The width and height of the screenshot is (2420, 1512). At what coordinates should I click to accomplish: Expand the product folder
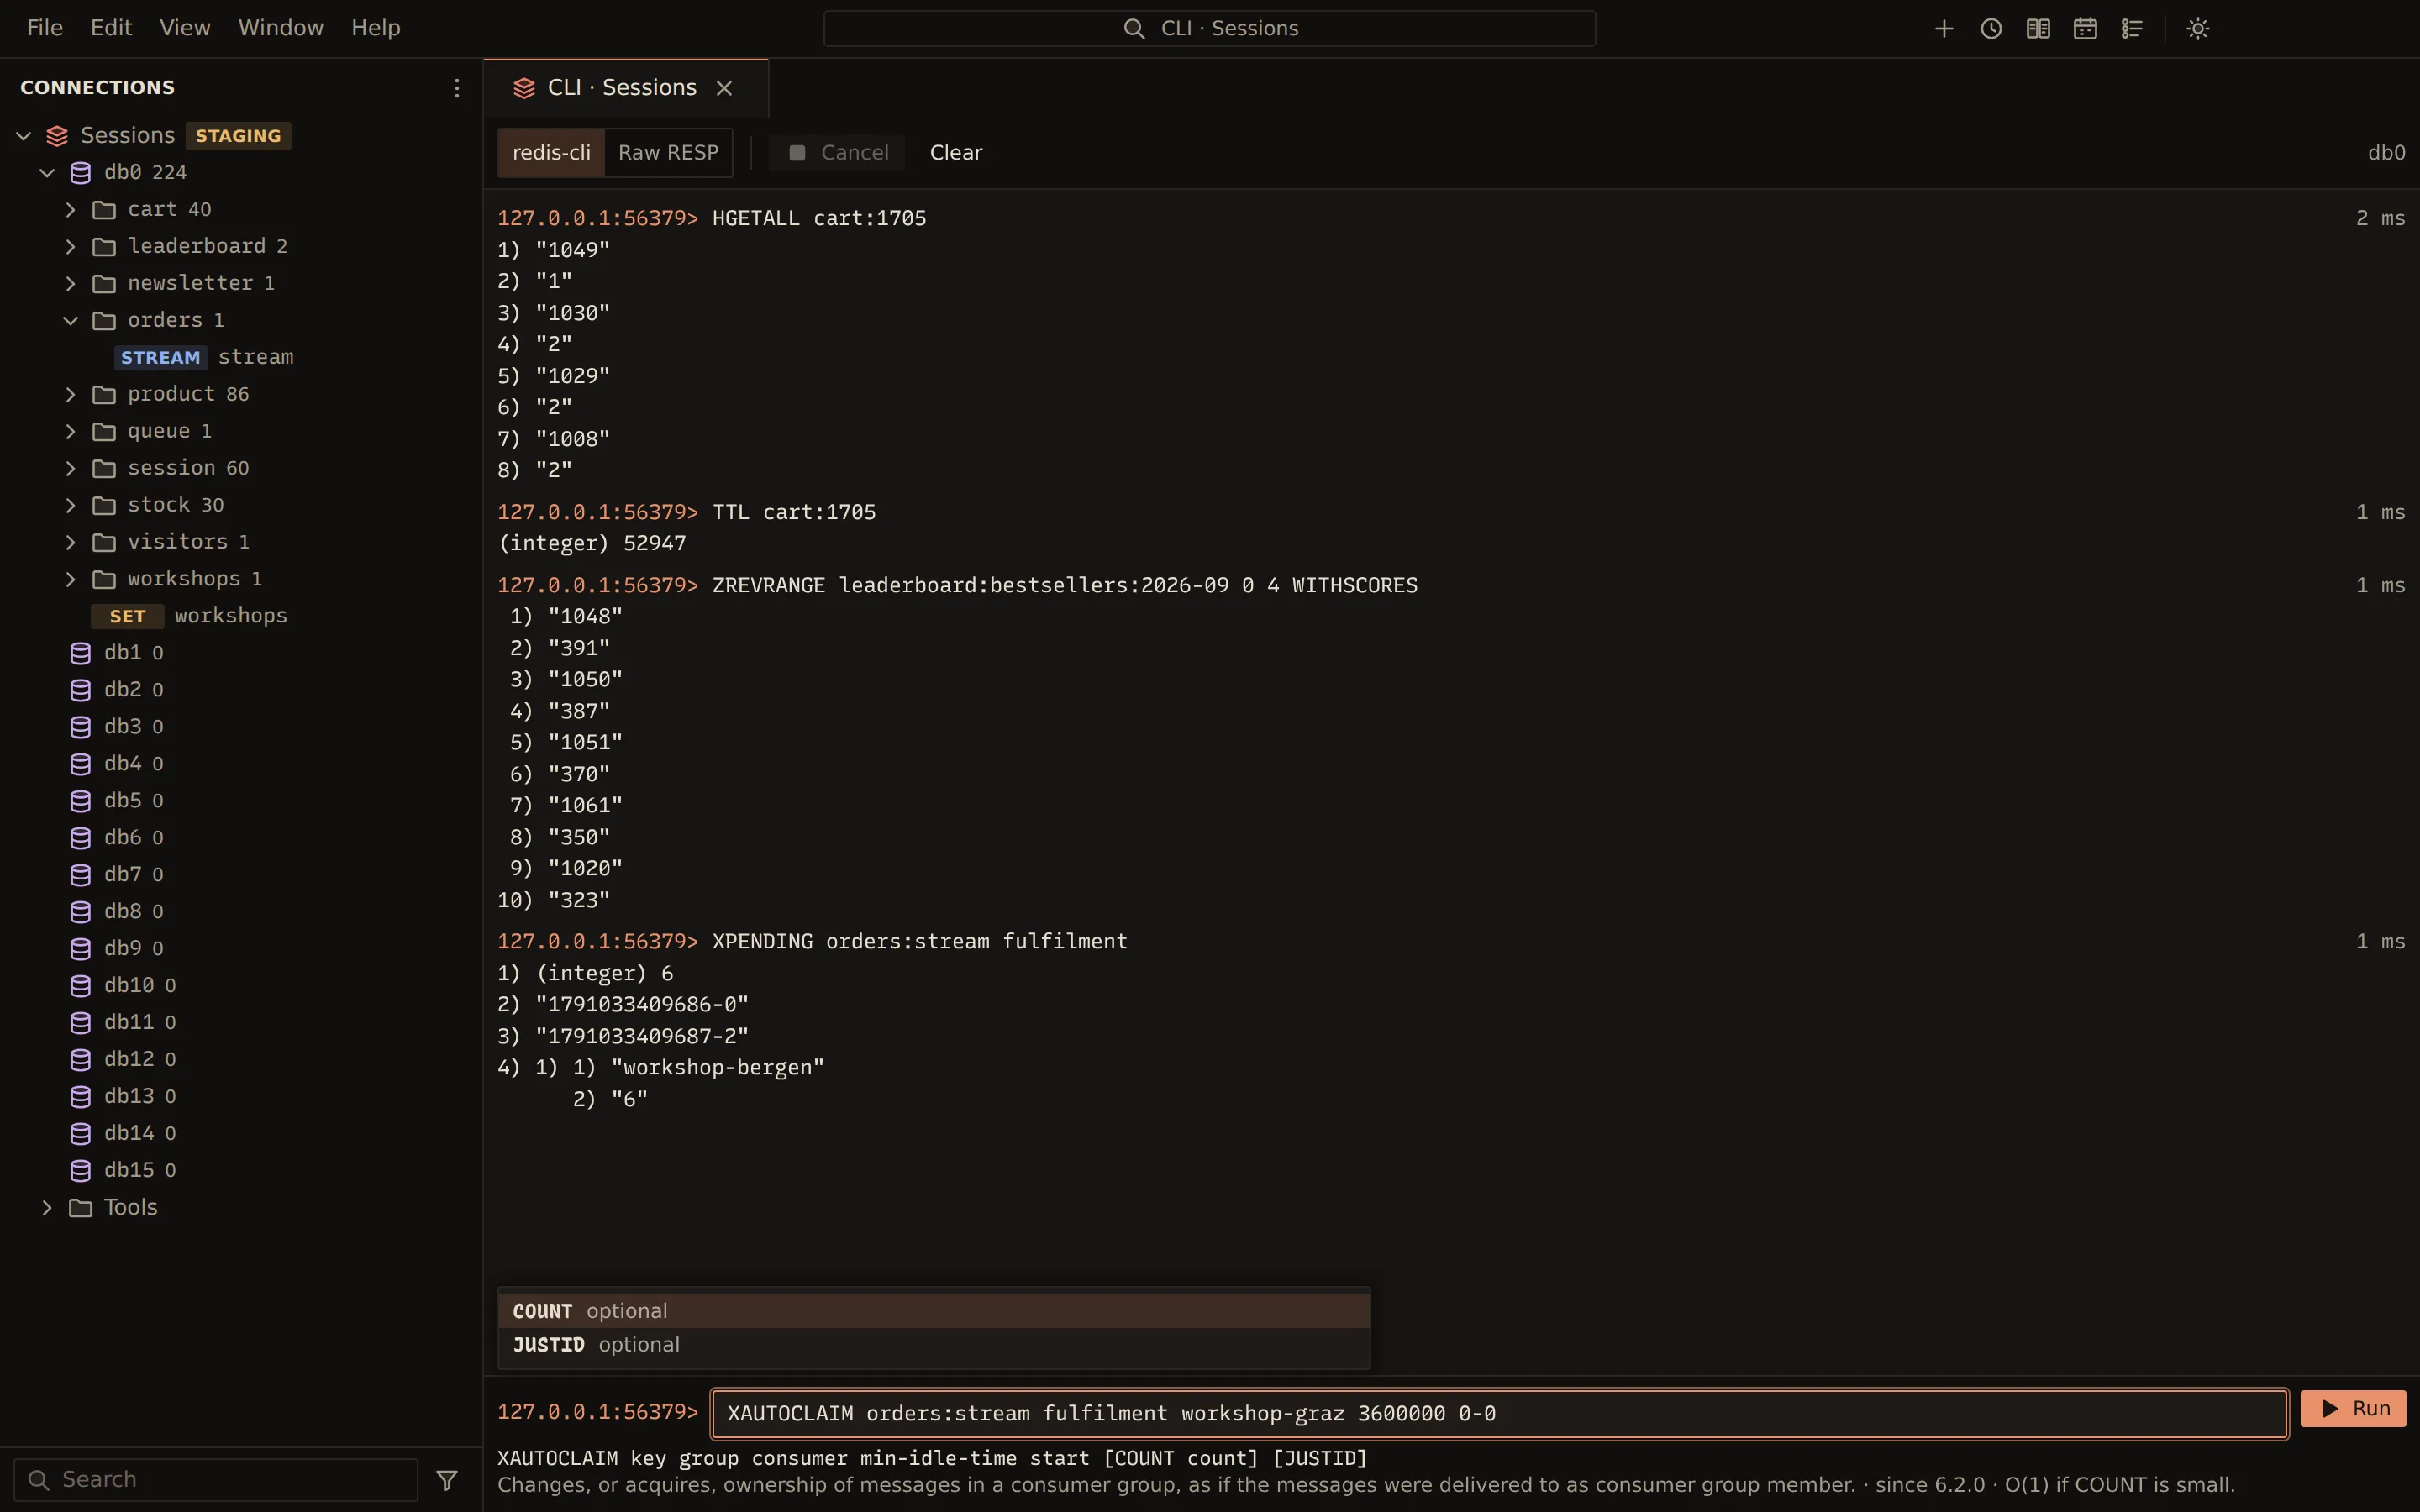pyautogui.click(x=70, y=394)
